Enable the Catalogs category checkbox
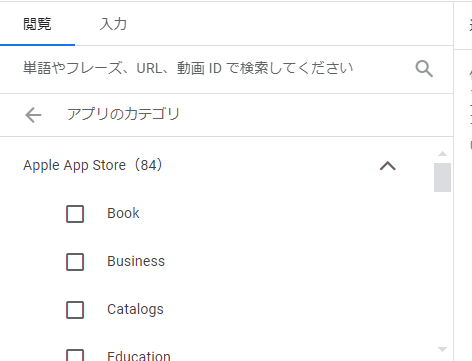The width and height of the screenshot is (472, 361). click(x=75, y=310)
